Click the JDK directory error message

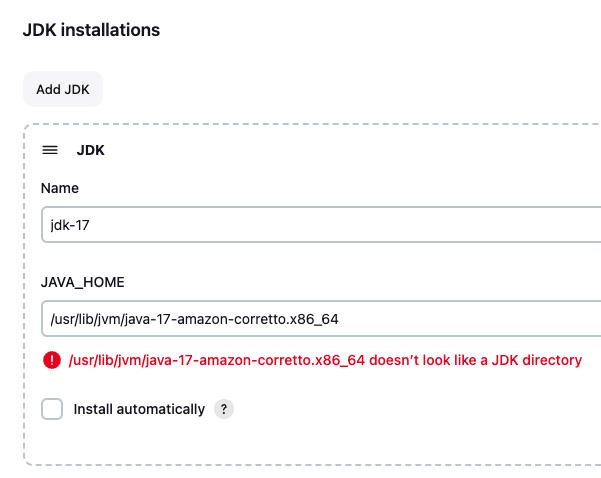click(325, 360)
